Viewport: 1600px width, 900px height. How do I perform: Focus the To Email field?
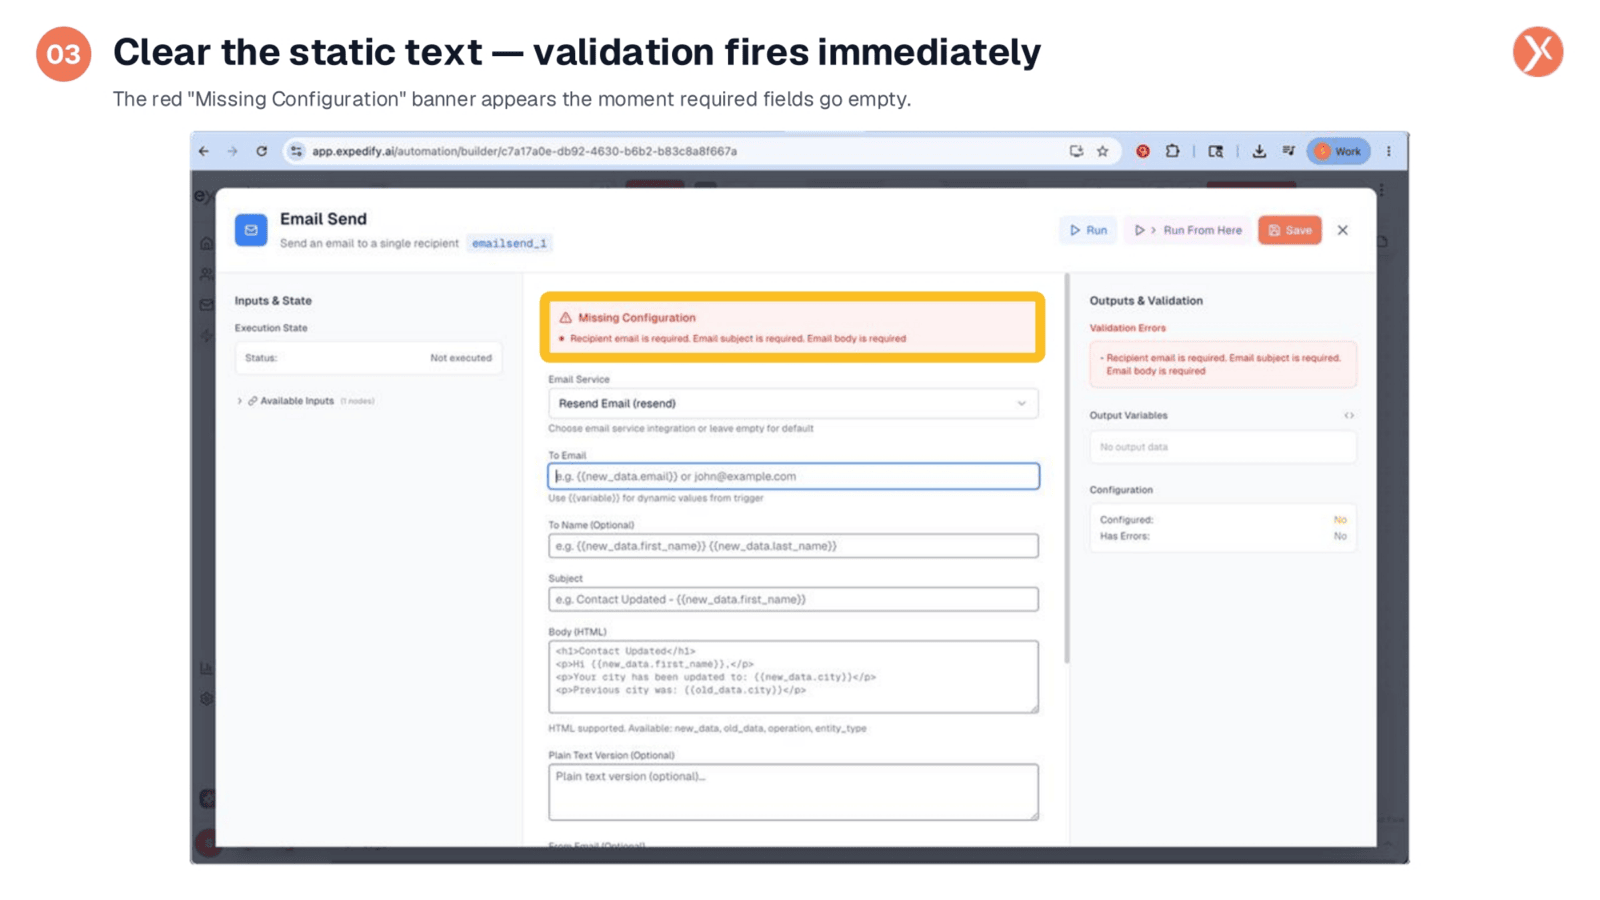793,476
